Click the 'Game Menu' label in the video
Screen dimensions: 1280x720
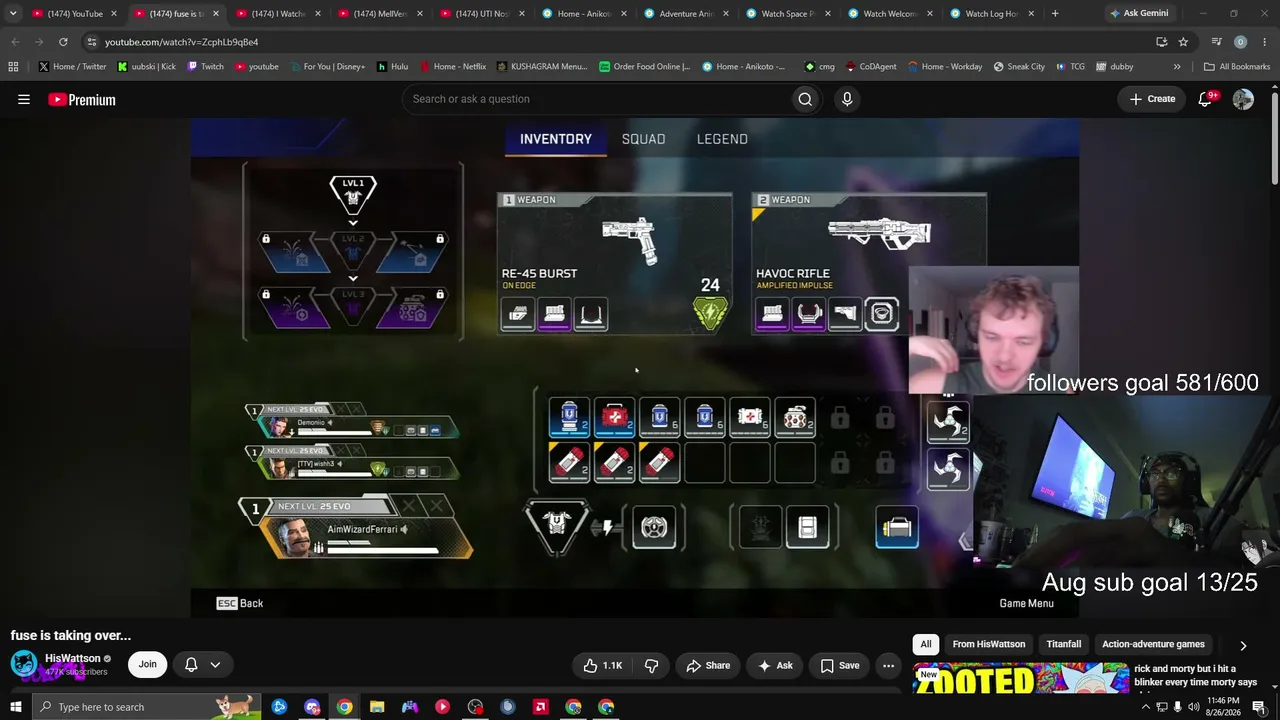[1027, 603]
